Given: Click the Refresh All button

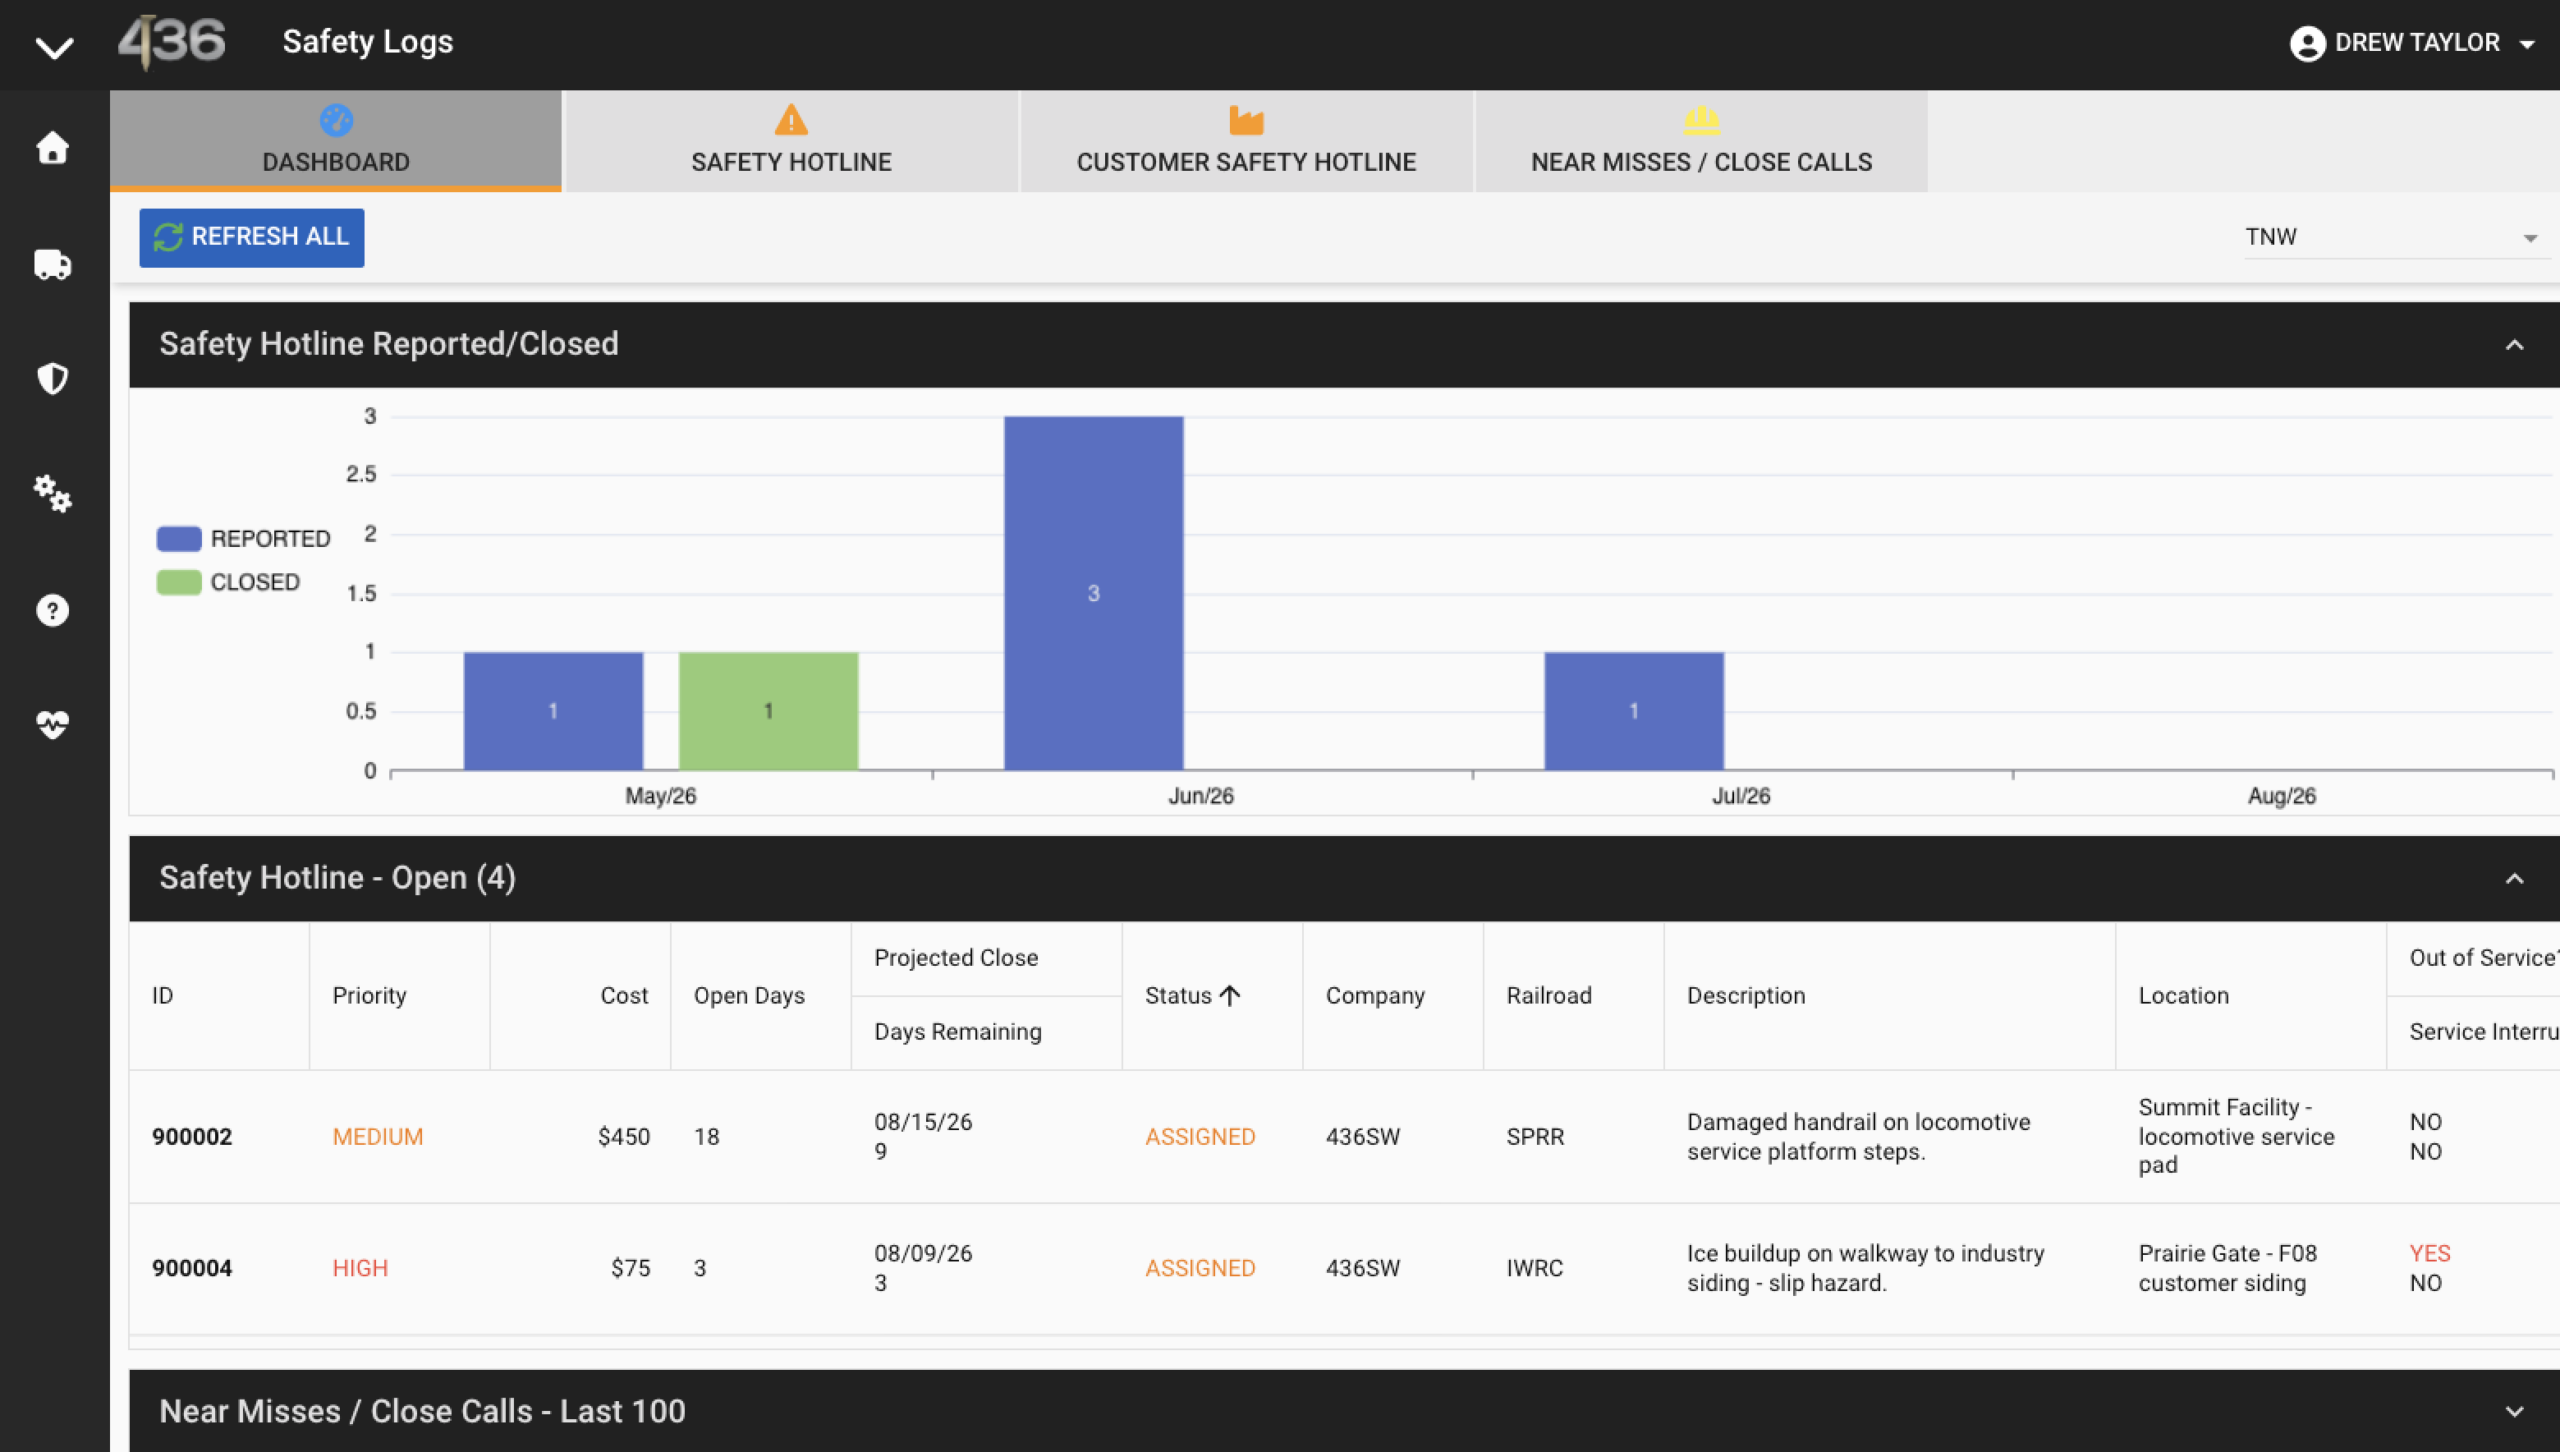Looking at the screenshot, I should (251, 237).
